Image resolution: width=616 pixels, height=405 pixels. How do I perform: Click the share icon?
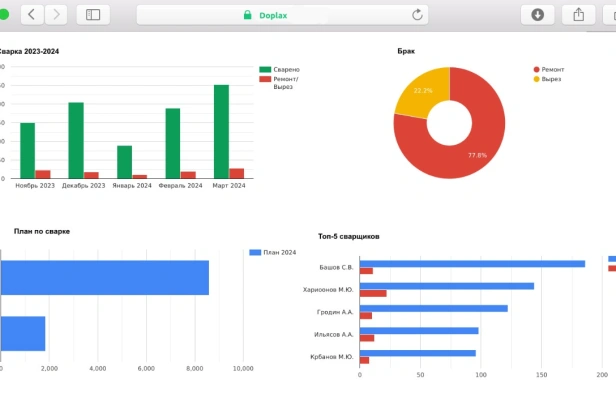point(578,15)
